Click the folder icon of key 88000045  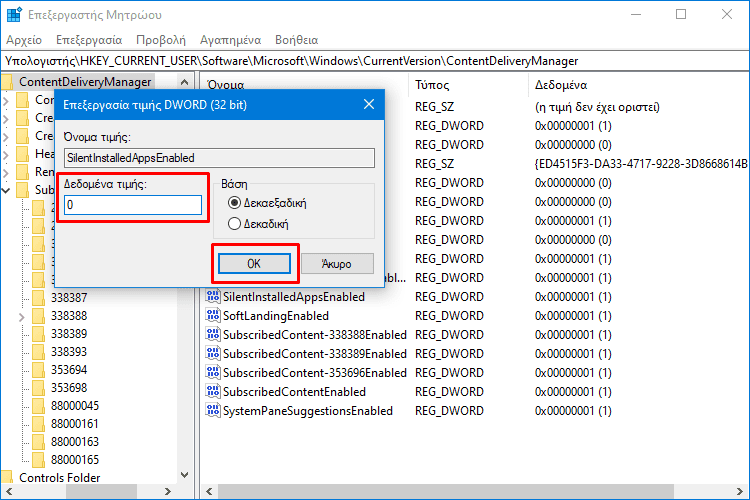pos(38,406)
